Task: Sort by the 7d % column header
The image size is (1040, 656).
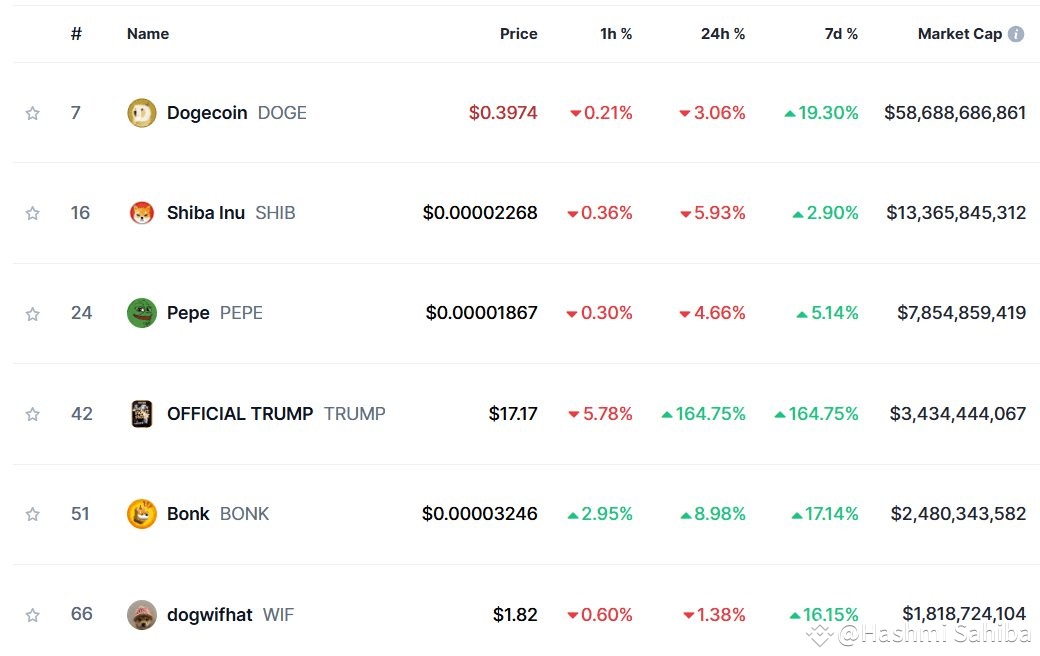Action: [x=840, y=34]
